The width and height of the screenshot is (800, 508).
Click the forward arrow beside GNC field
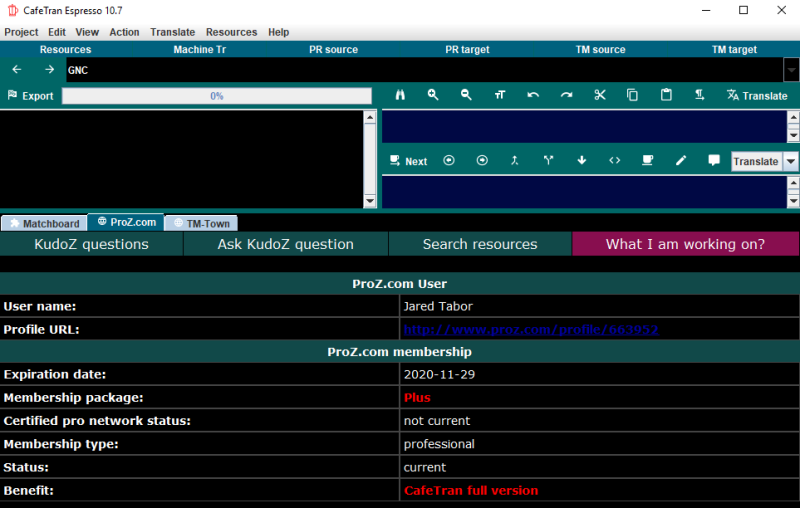click(49, 69)
